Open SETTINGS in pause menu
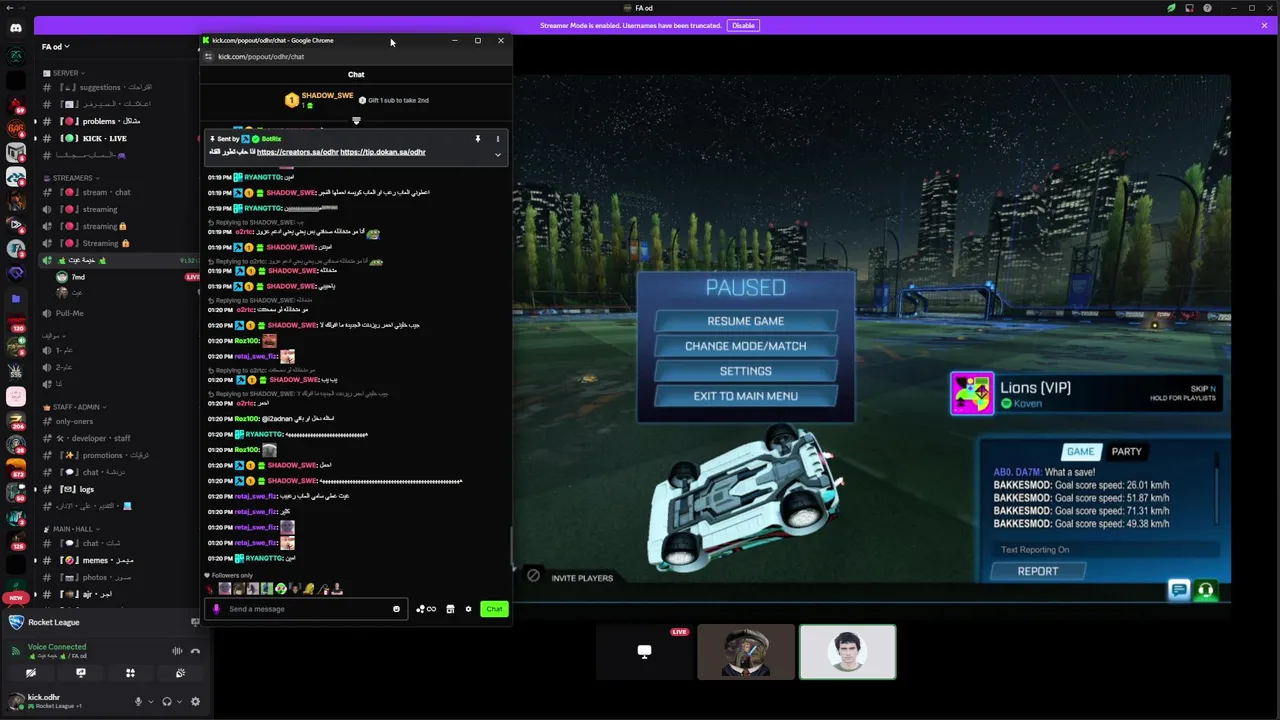This screenshot has height=720, width=1280. pyautogui.click(x=745, y=371)
